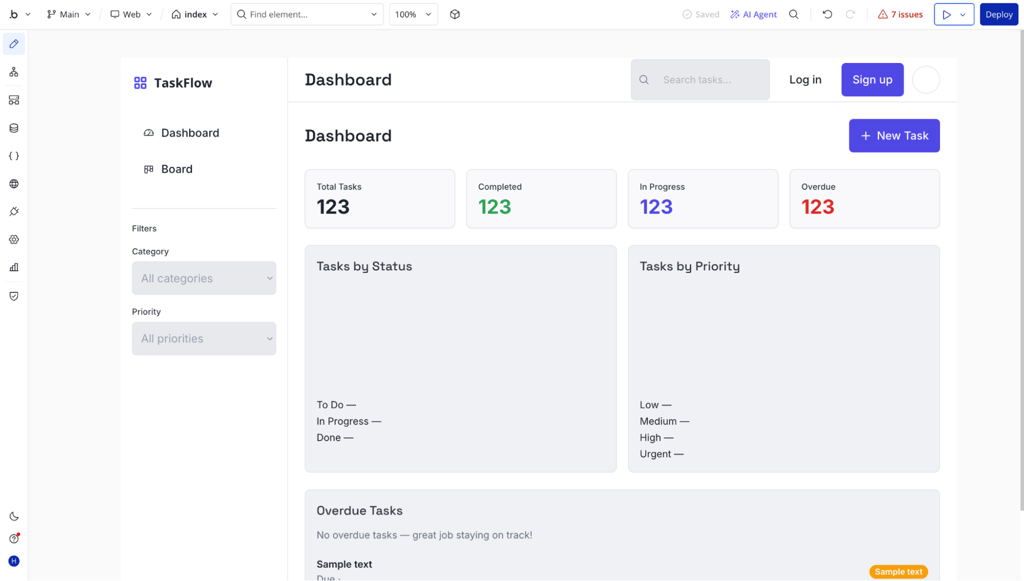This screenshot has height=581, width=1024.
Task: Open the Web platform dropdown
Action: click(131, 14)
